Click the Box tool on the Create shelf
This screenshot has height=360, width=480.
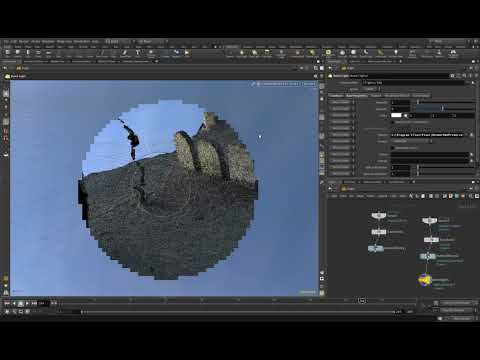tap(7, 53)
